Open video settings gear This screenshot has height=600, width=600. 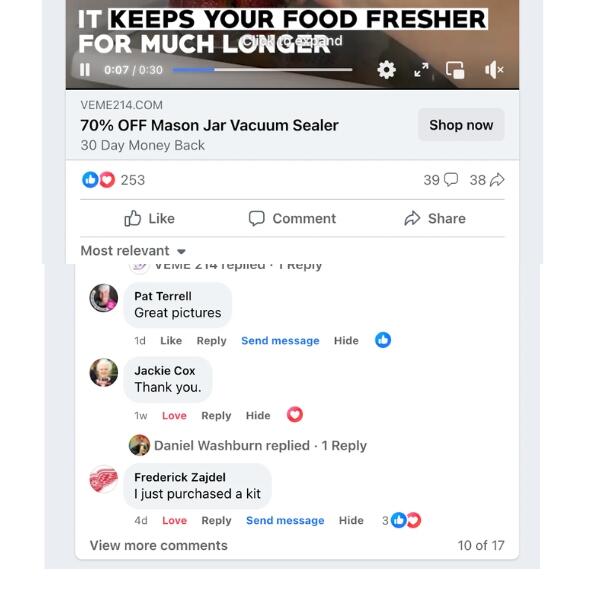pos(386,70)
